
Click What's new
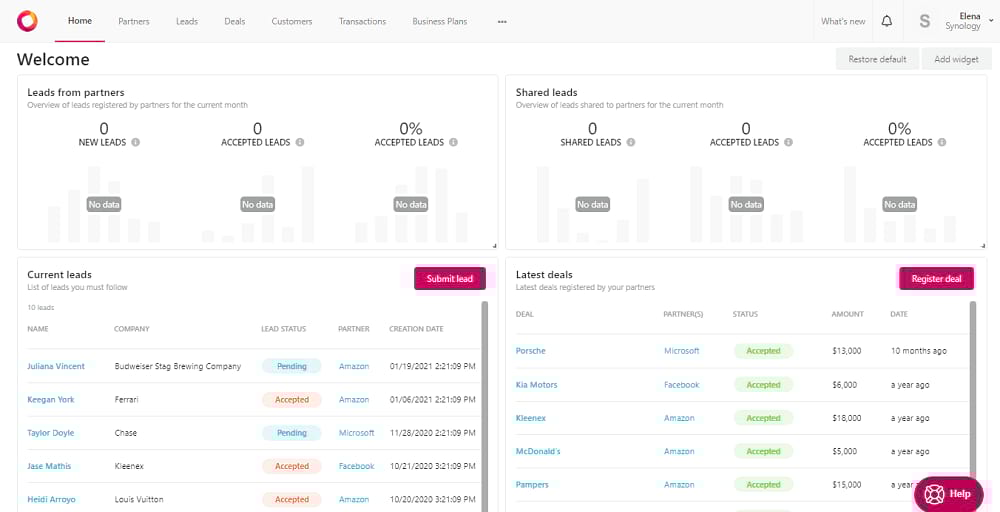(843, 21)
